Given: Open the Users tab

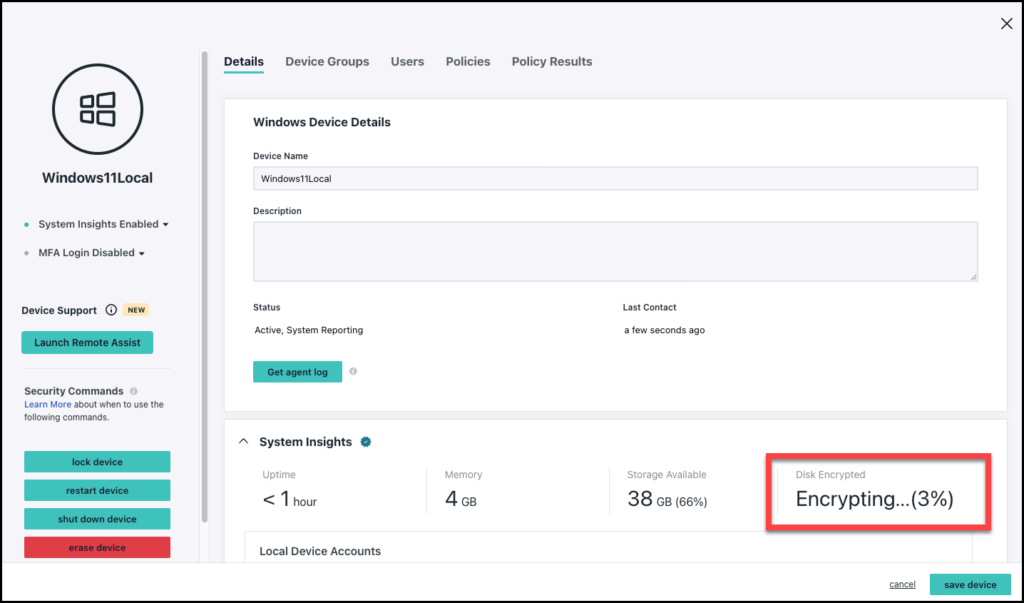Looking at the screenshot, I should 407,62.
